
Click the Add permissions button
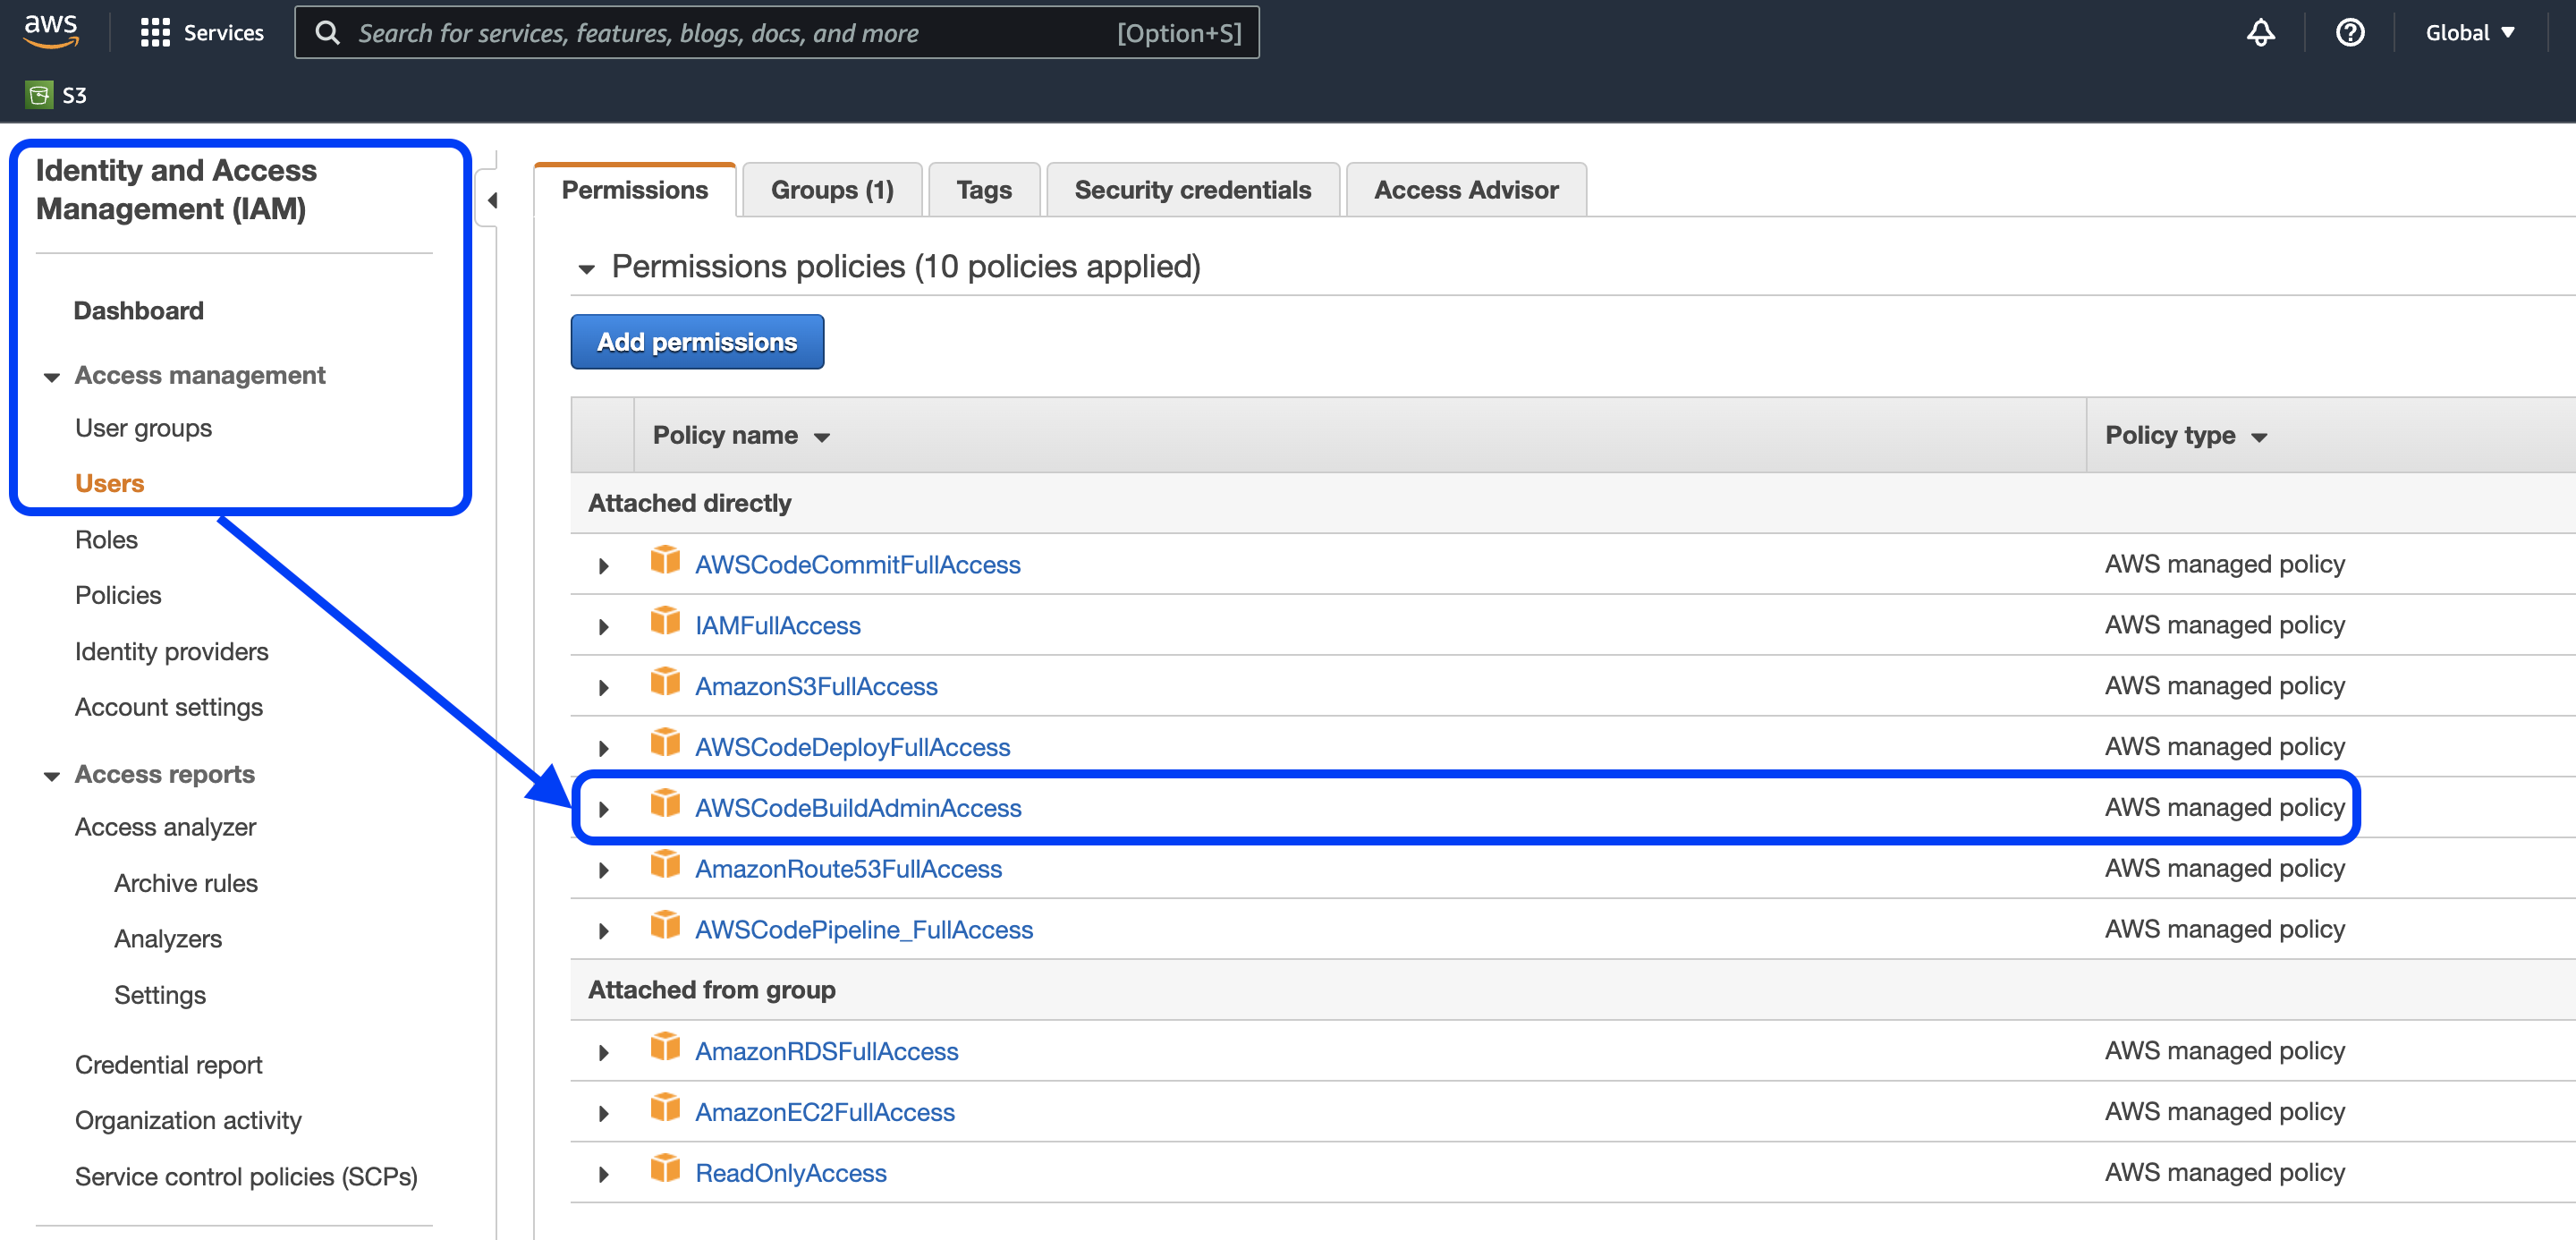[697, 342]
